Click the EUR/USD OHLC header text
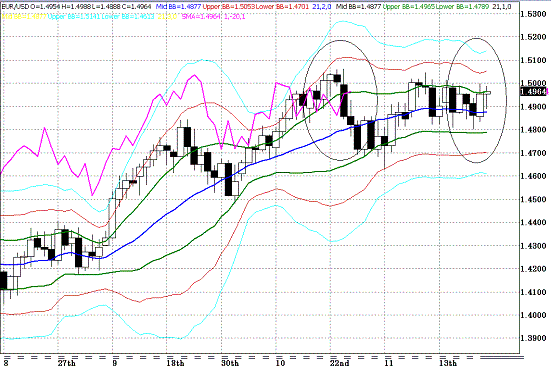 76,6
